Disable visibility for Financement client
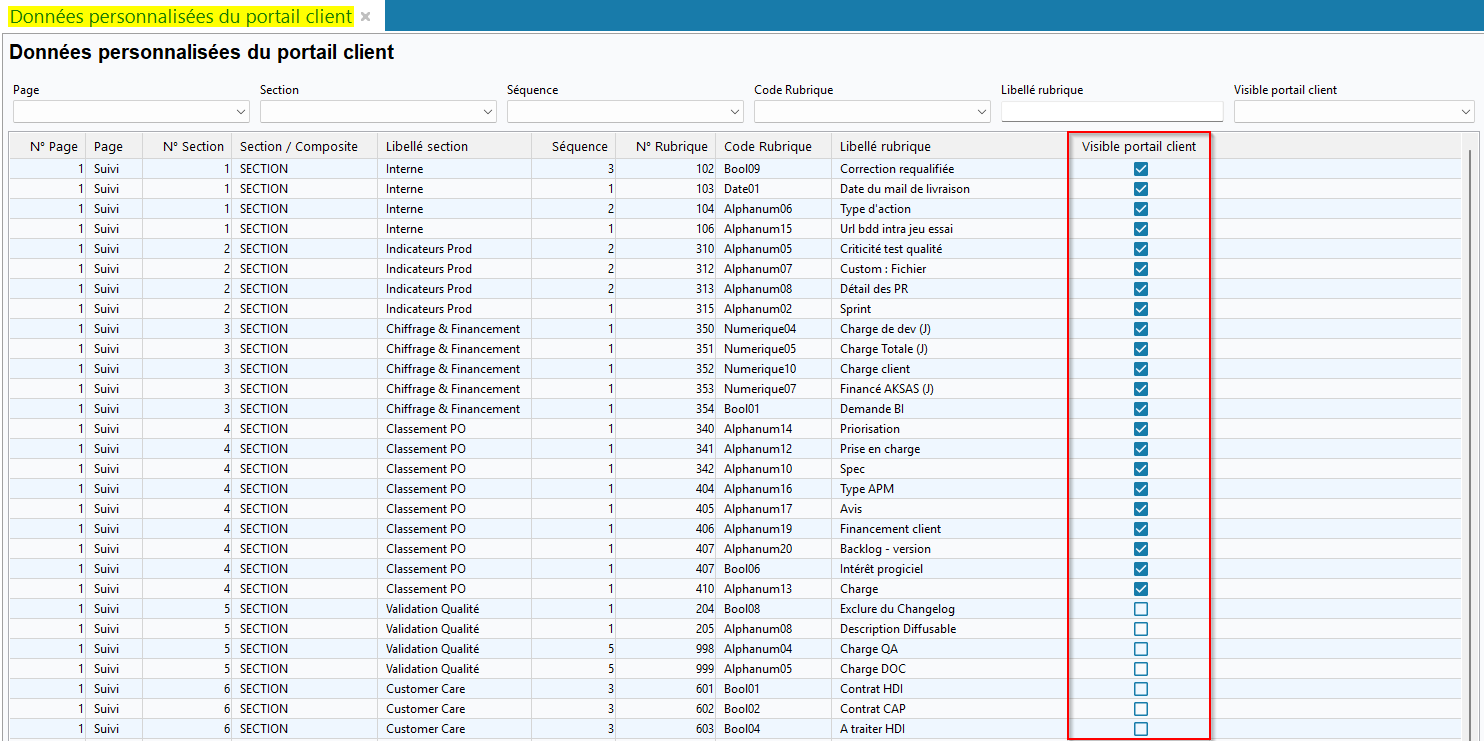 pos(1140,529)
